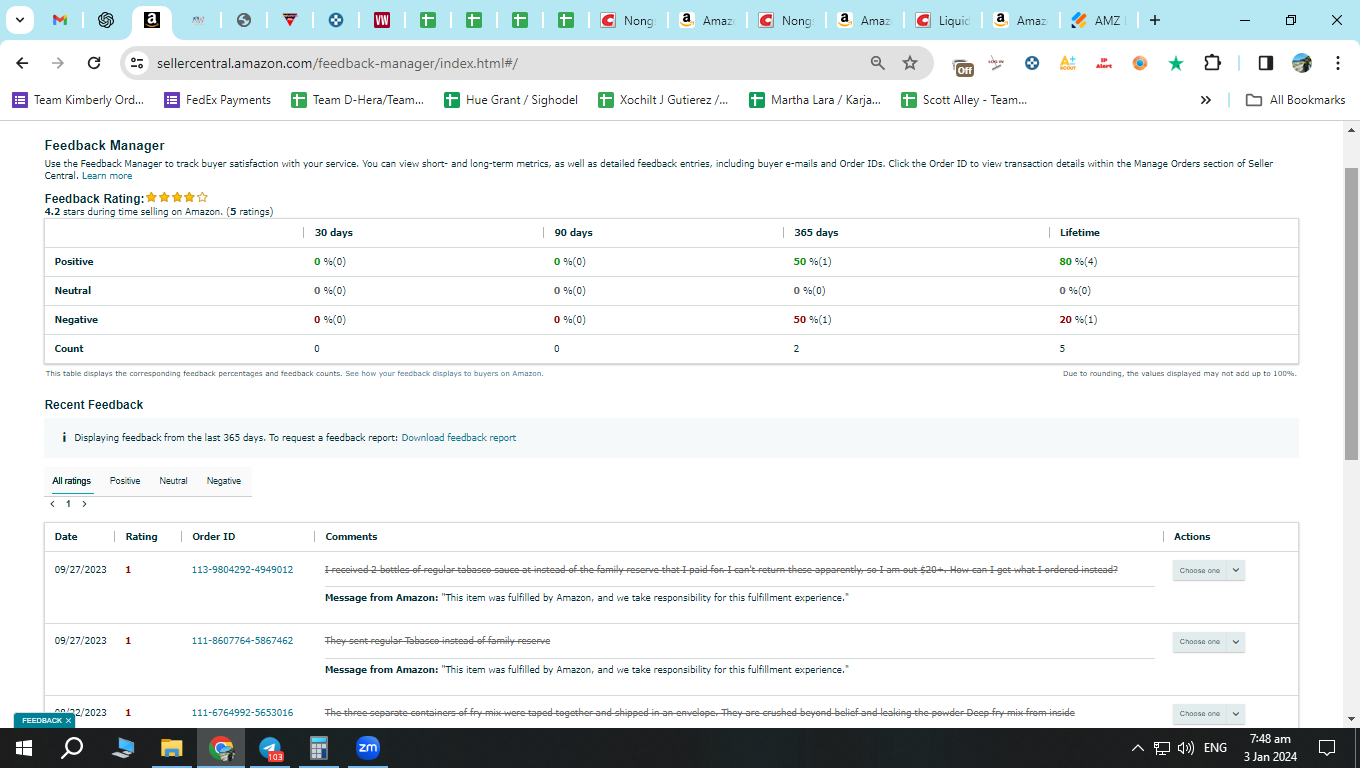This screenshot has width=1360, height=768.
Task: Switch to the Liquid browser tab
Action: click(942, 20)
